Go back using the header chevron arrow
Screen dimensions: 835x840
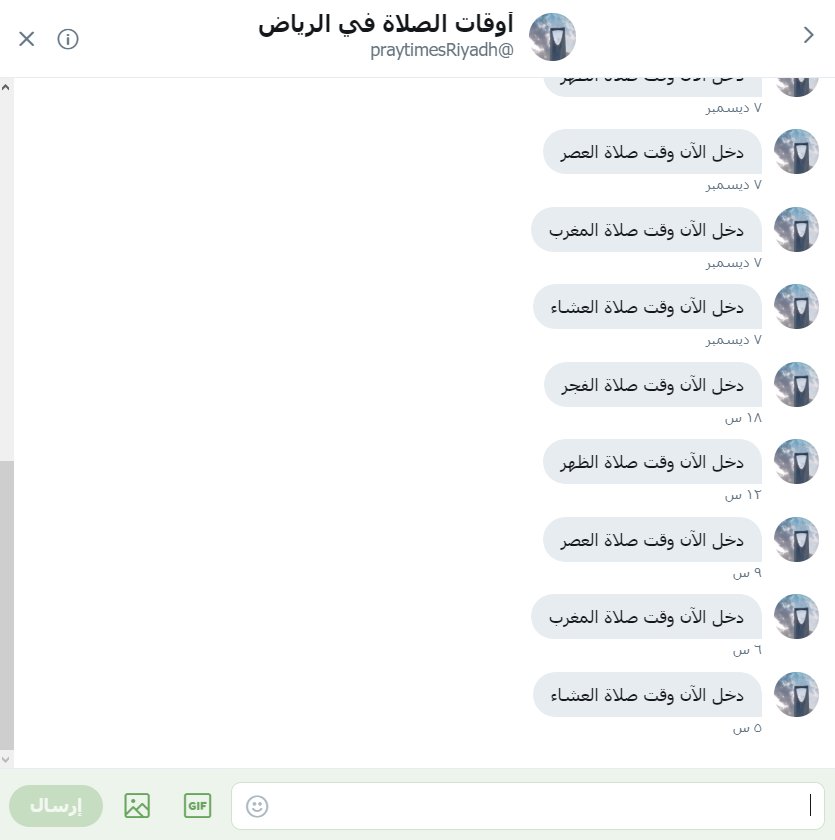[808, 35]
